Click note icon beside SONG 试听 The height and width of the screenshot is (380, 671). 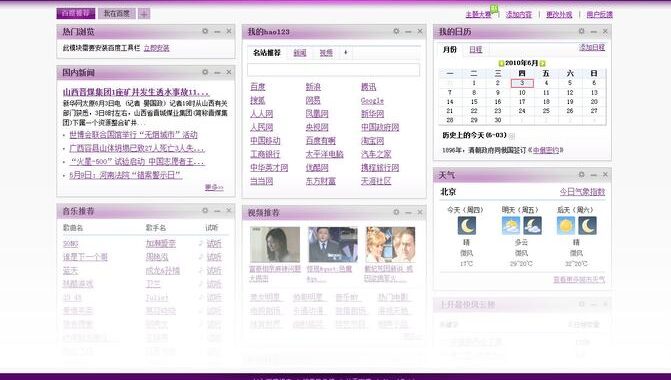click(x=200, y=243)
